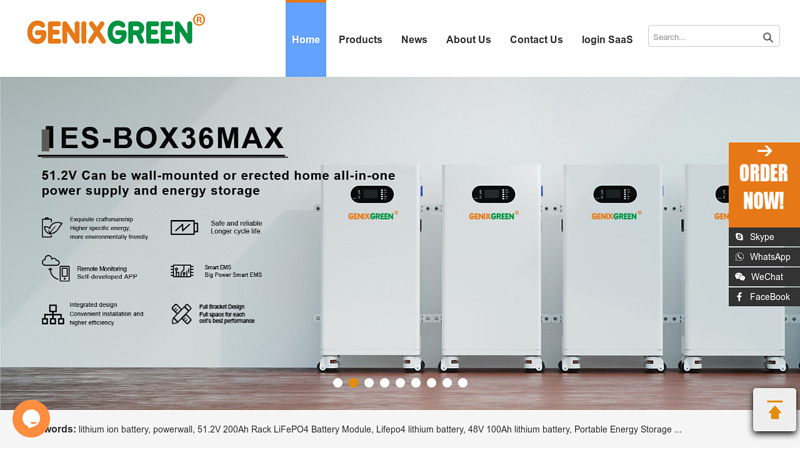The height and width of the screenshot is (450, 800).
Task: Click 'Portable Energy Storage' keyword
Action: (x=623, y=430)
